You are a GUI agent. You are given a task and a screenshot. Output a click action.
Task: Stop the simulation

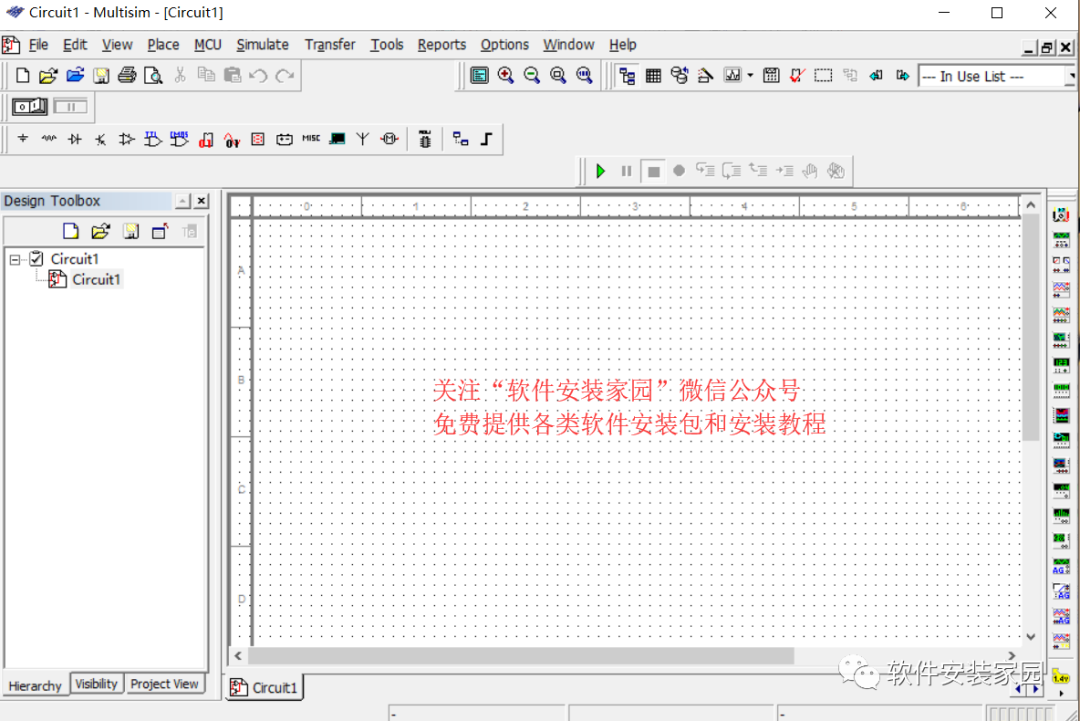click(x=653, y=171)
